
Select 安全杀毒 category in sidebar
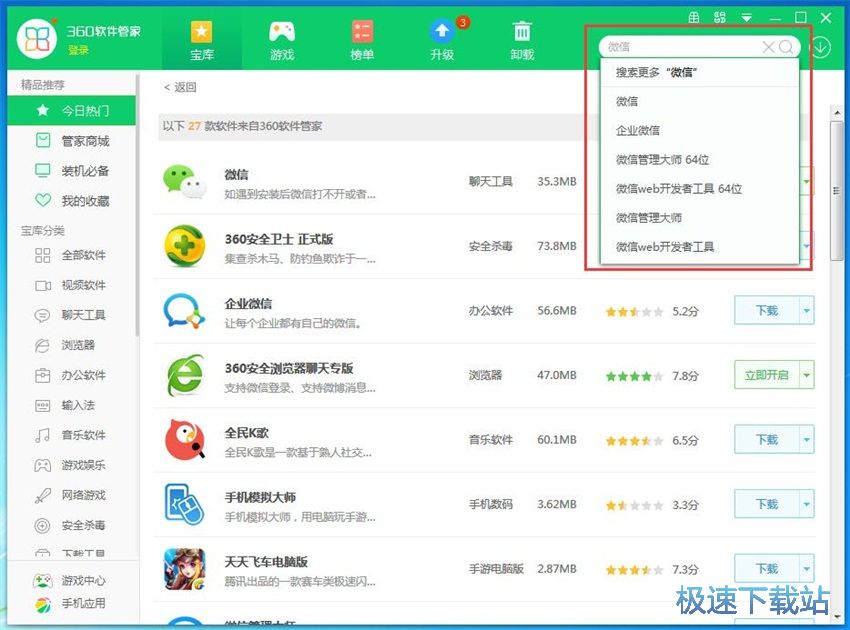[72, 525]
